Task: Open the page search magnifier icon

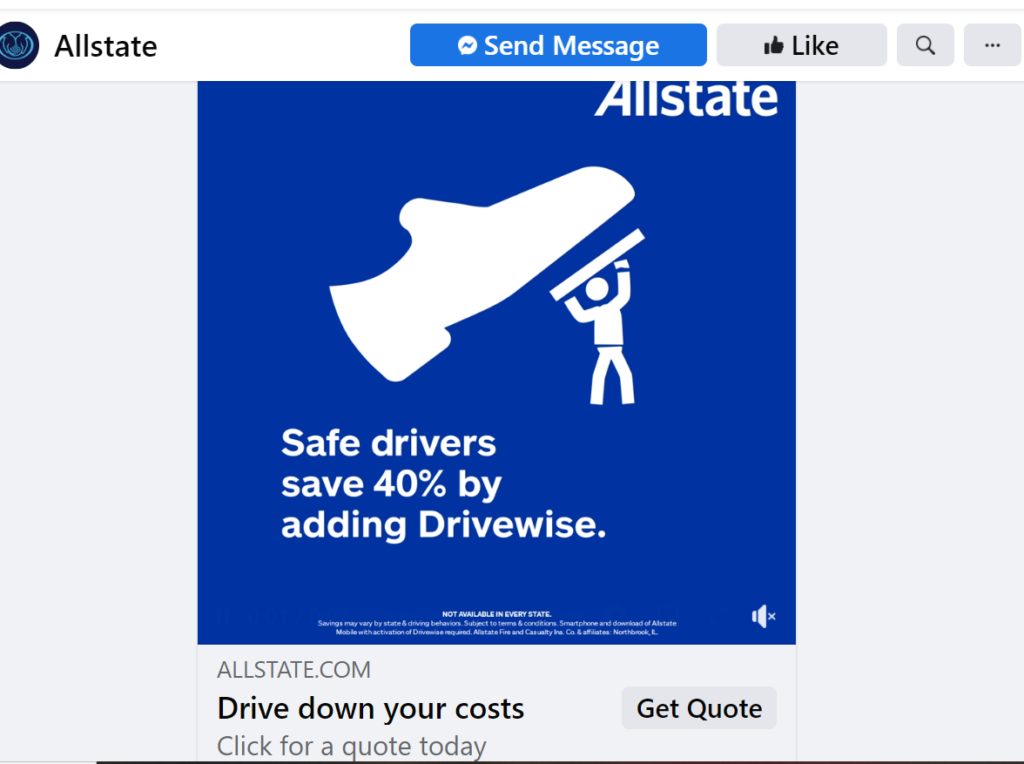Action: tap(925, 45)
